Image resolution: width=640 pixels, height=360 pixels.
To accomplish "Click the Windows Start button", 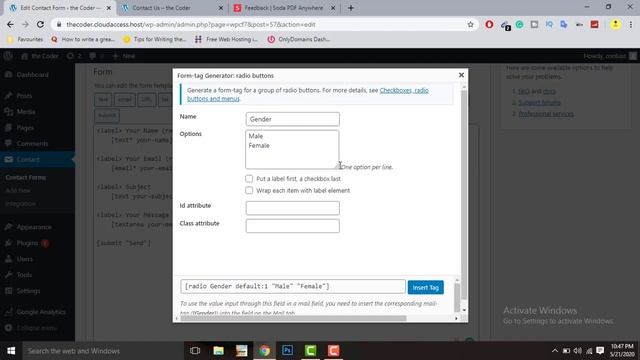I will pyautogui.click(x=11, y=351).
